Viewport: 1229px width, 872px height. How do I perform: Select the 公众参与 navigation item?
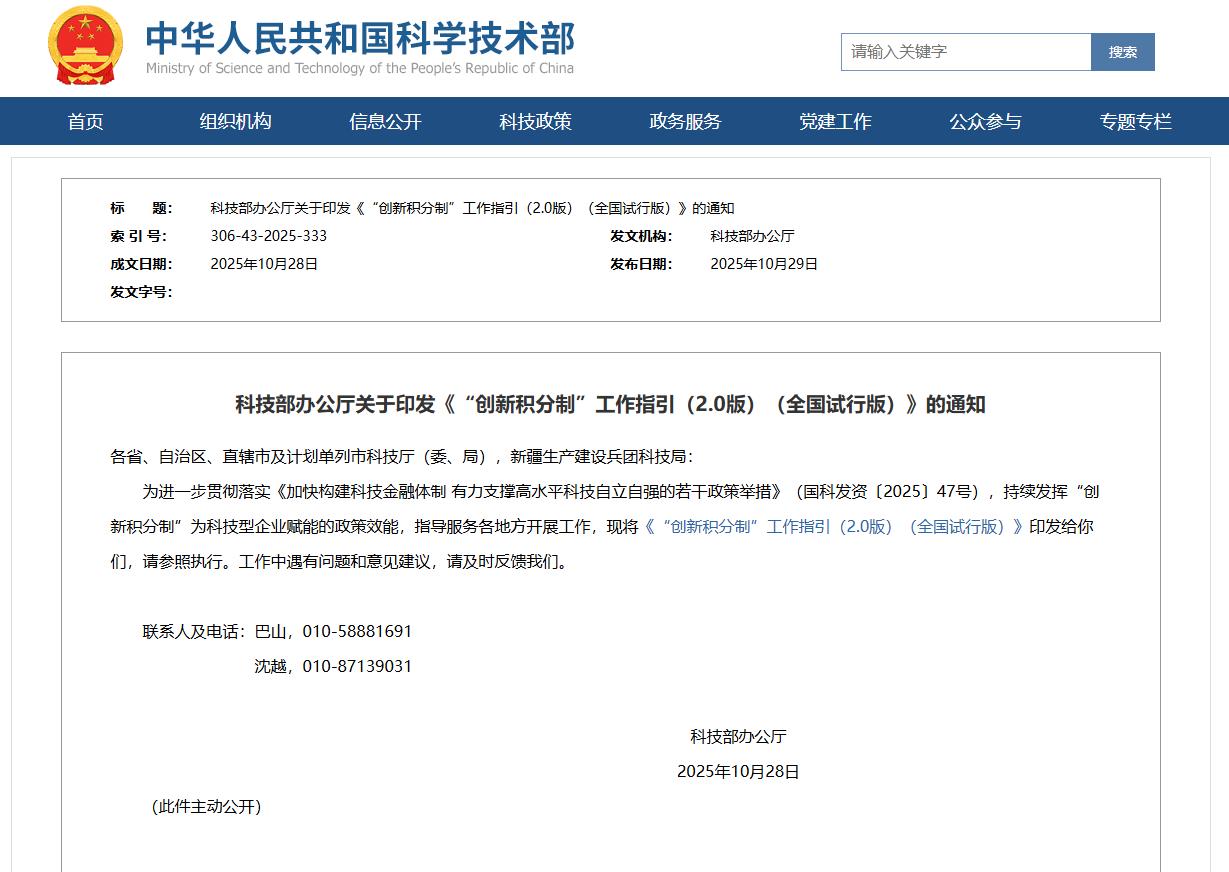(985, 122)
